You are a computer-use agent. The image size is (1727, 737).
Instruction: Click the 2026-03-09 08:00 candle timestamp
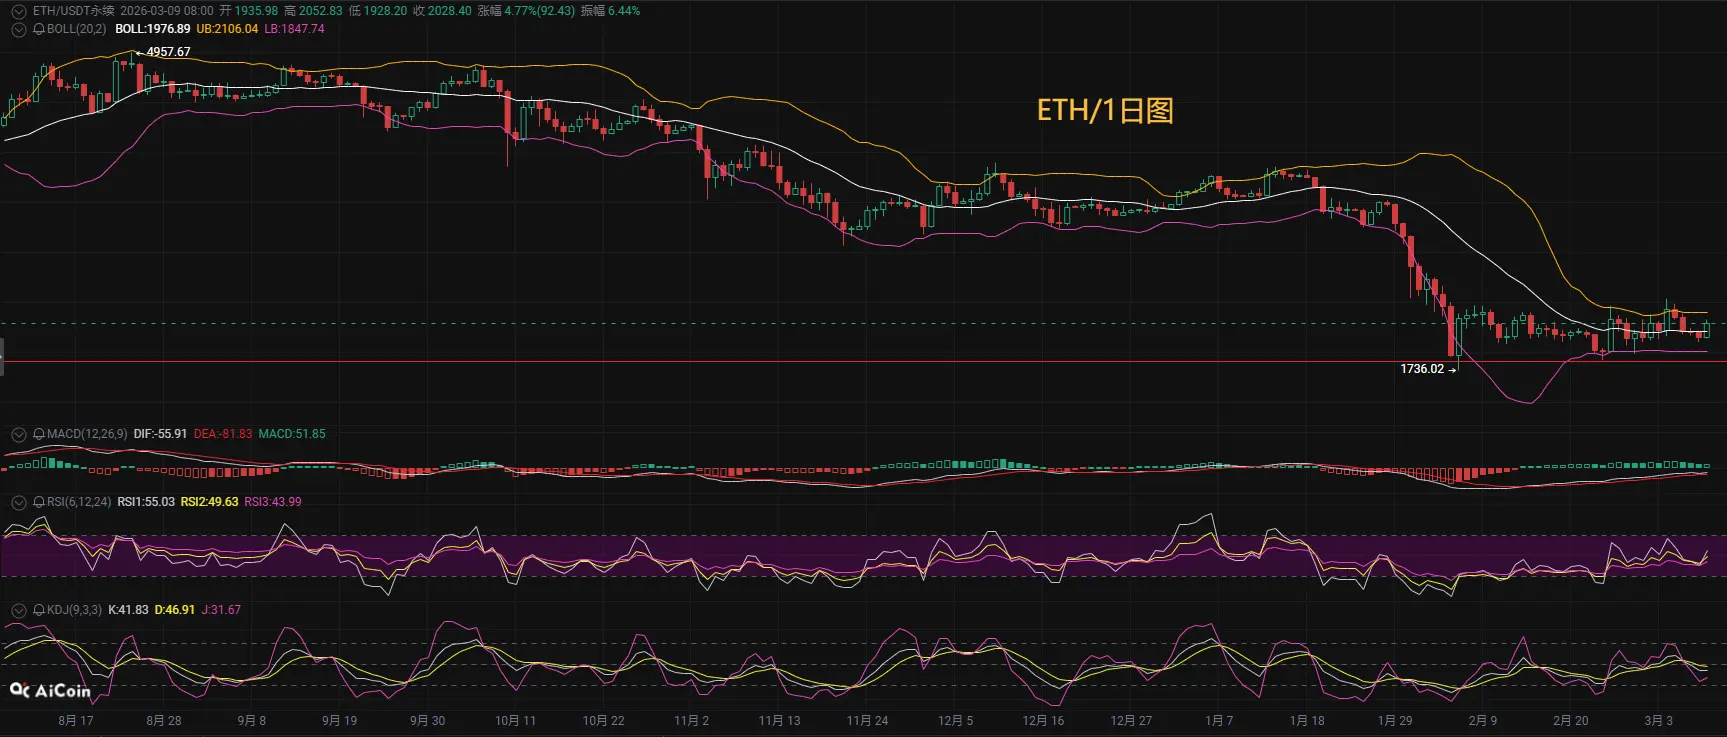click(167, 11)
